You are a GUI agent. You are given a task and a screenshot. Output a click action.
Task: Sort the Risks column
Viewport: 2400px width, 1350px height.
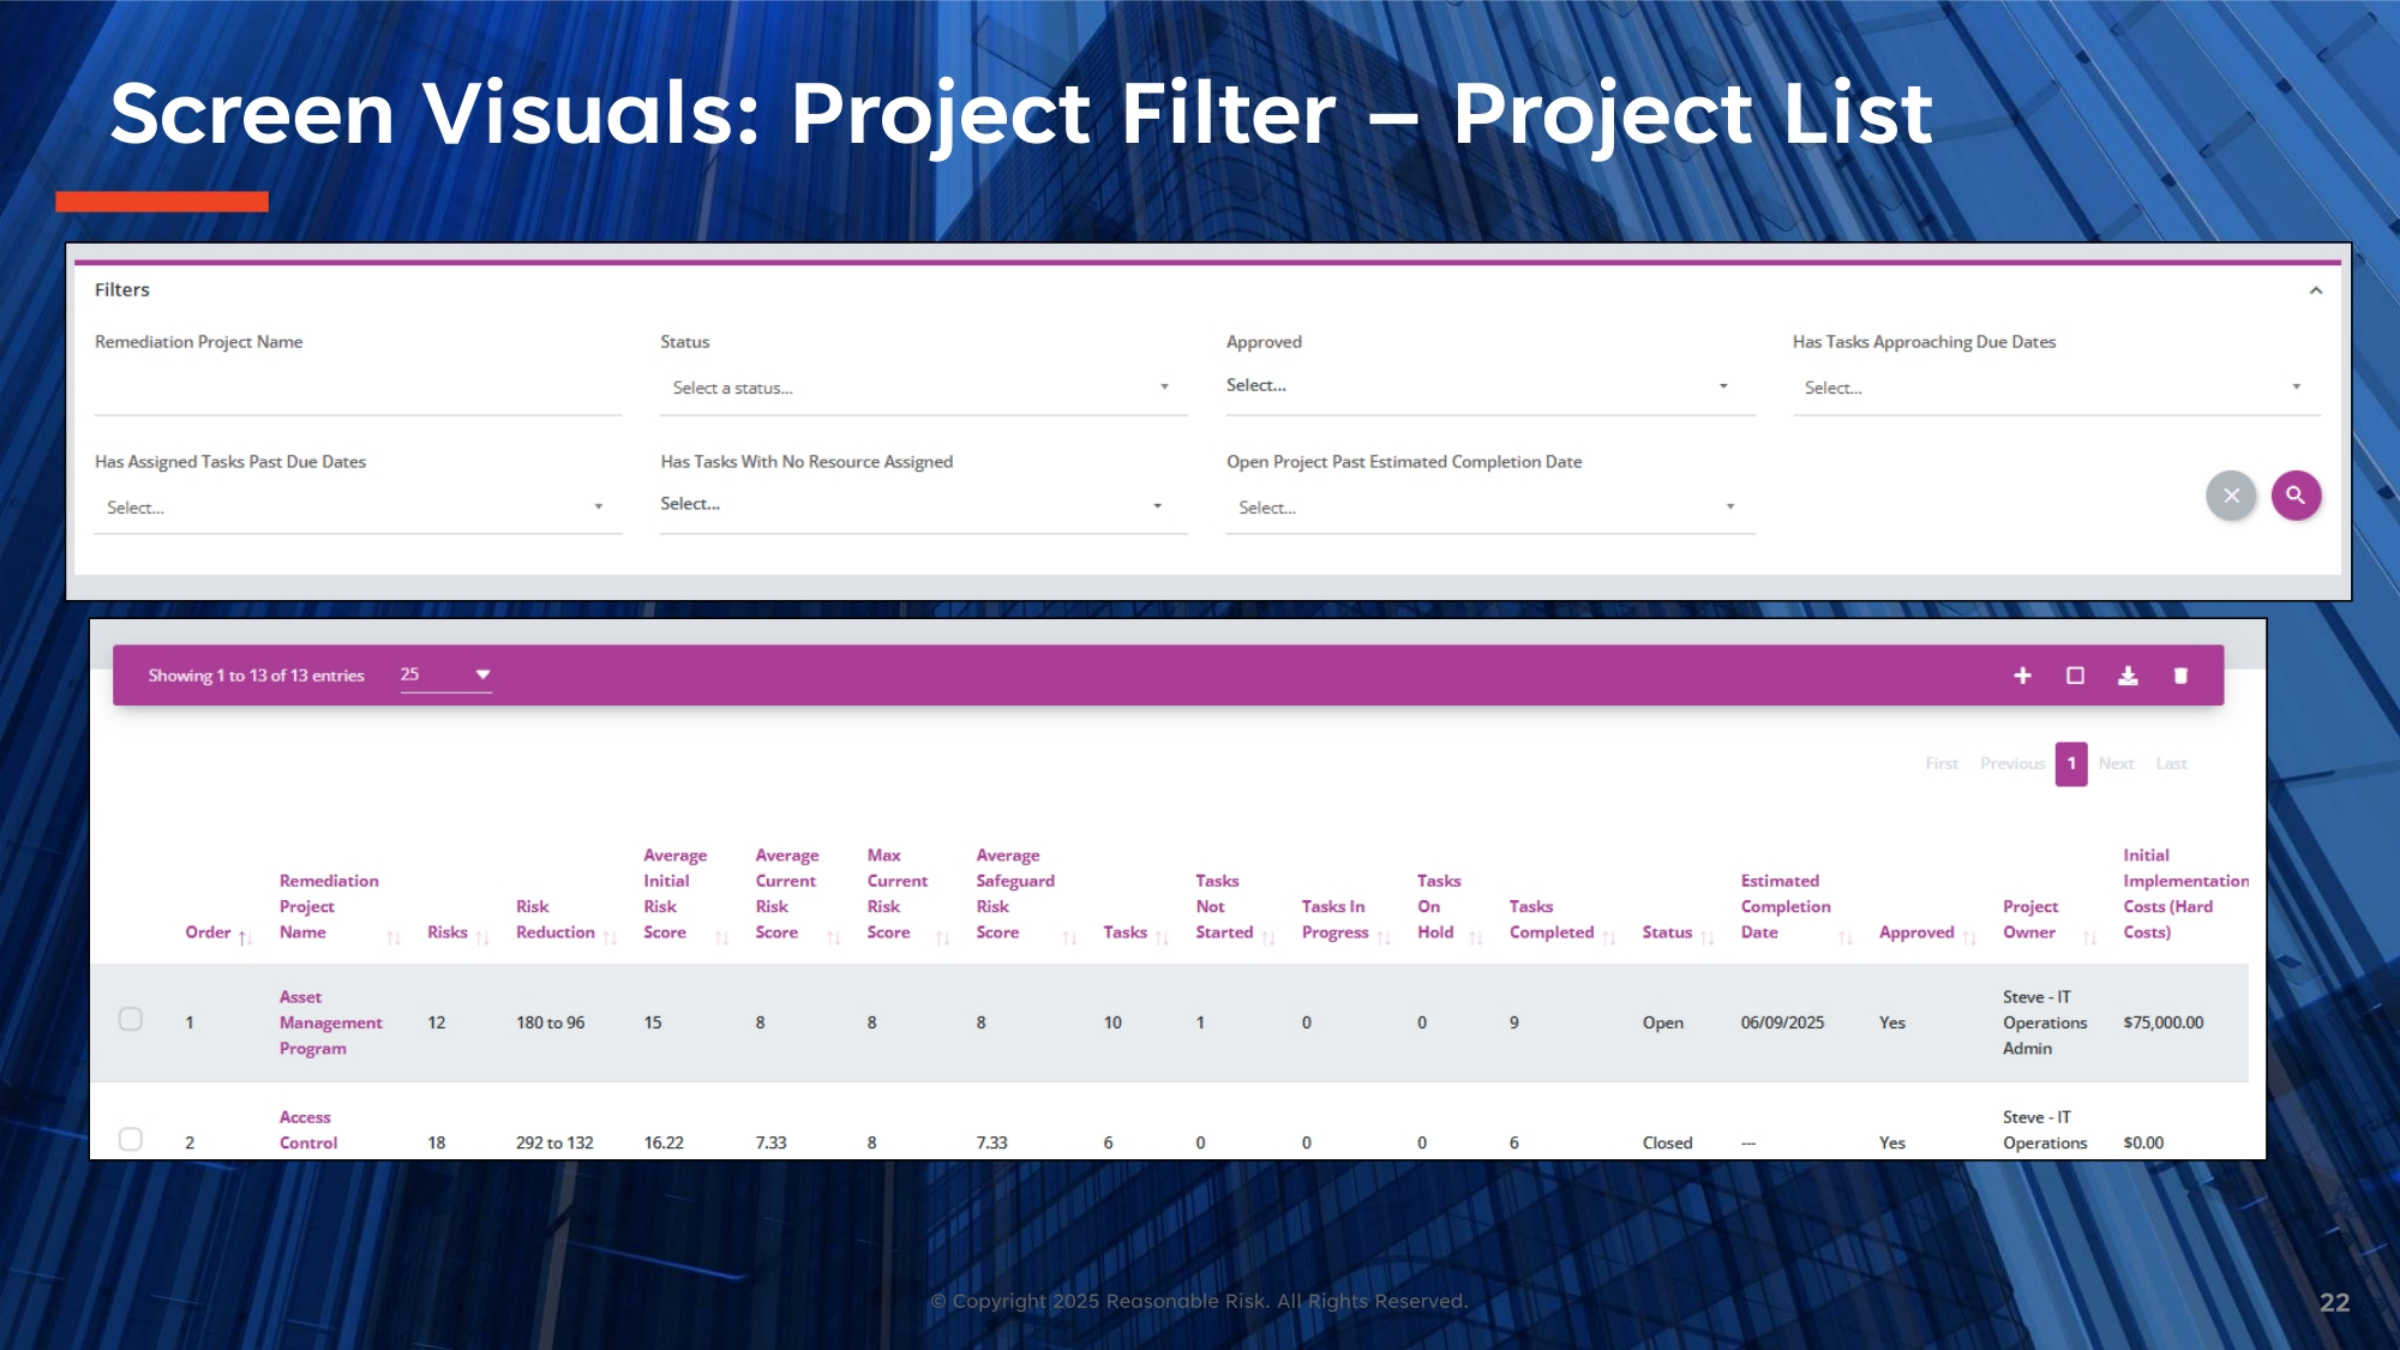coord(482,937)
